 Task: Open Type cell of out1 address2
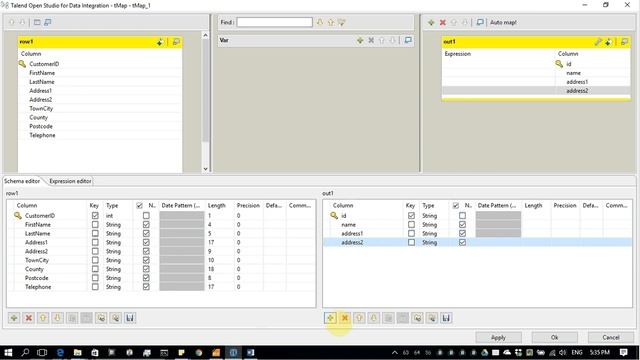[435, 242]
